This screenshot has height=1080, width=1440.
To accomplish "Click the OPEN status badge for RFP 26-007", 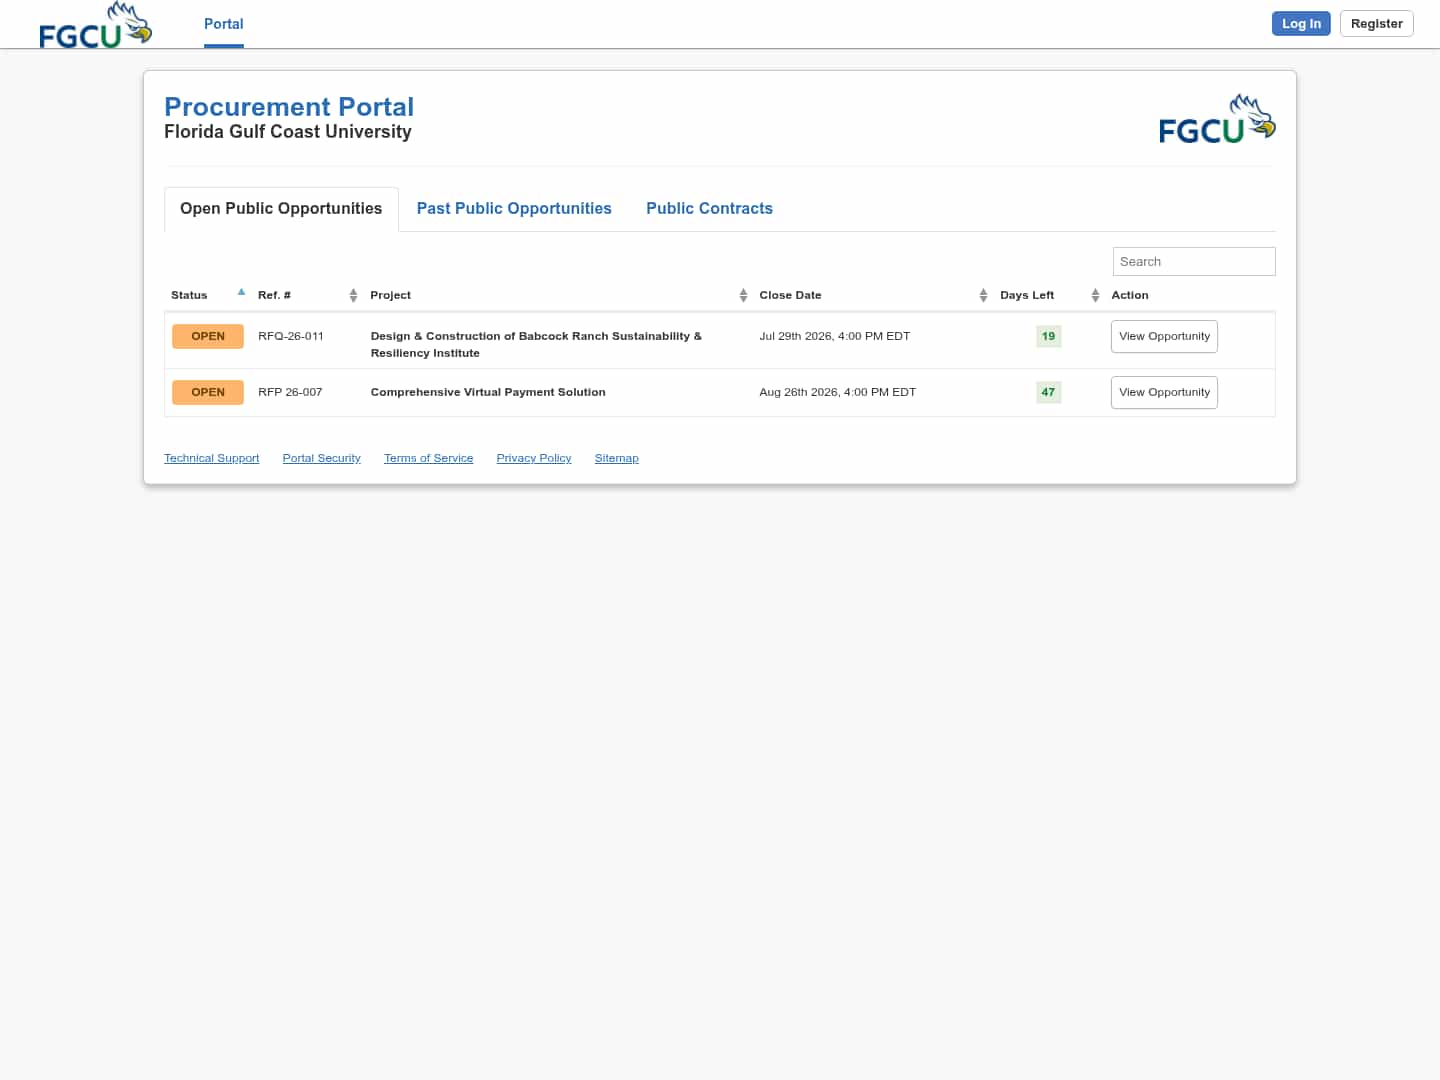I will (x=208, y=392).
